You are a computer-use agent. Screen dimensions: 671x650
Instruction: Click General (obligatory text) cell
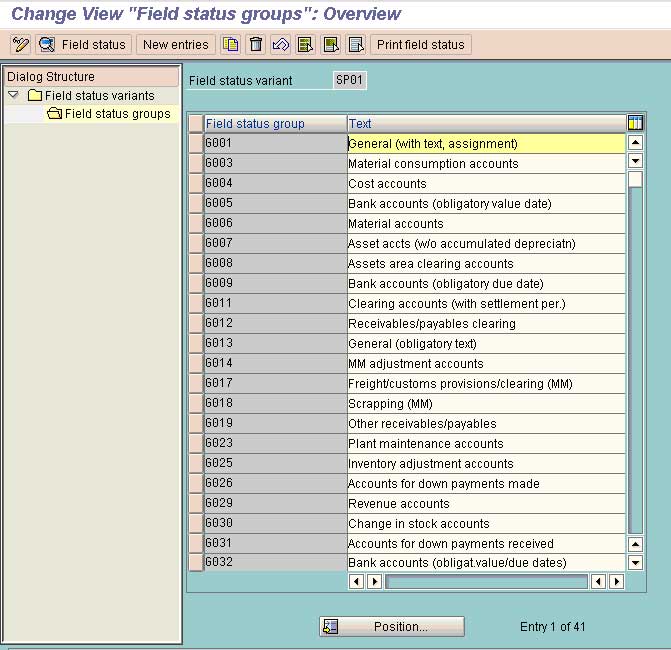(x=487, y=344)
